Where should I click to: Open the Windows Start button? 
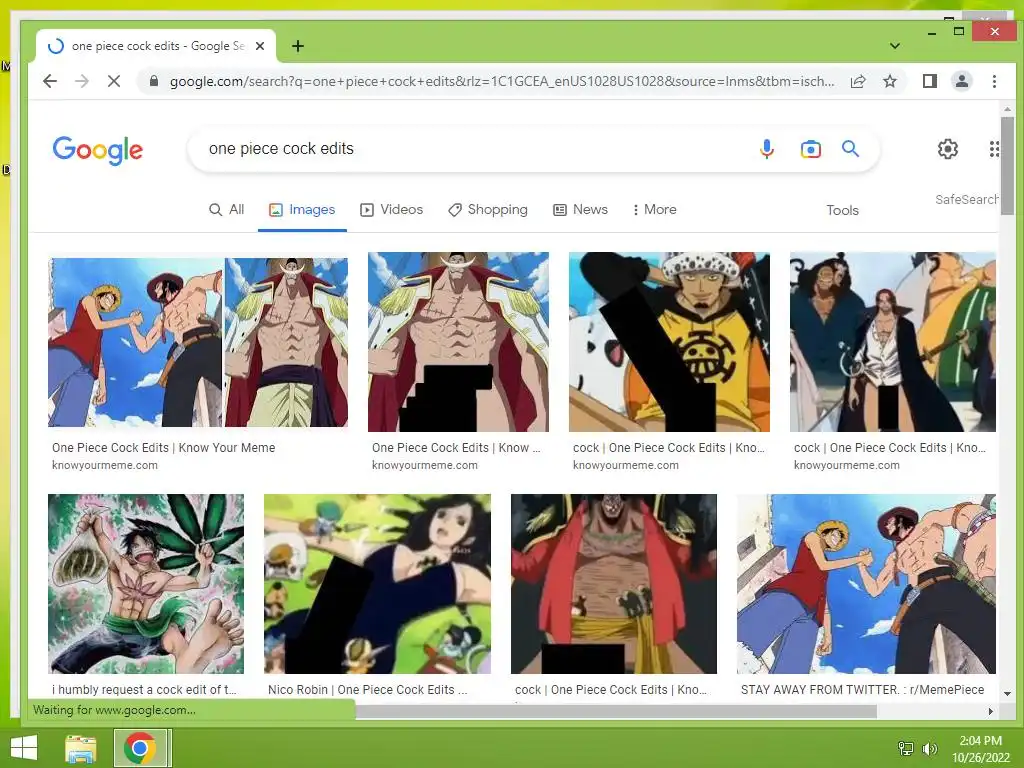24,748
